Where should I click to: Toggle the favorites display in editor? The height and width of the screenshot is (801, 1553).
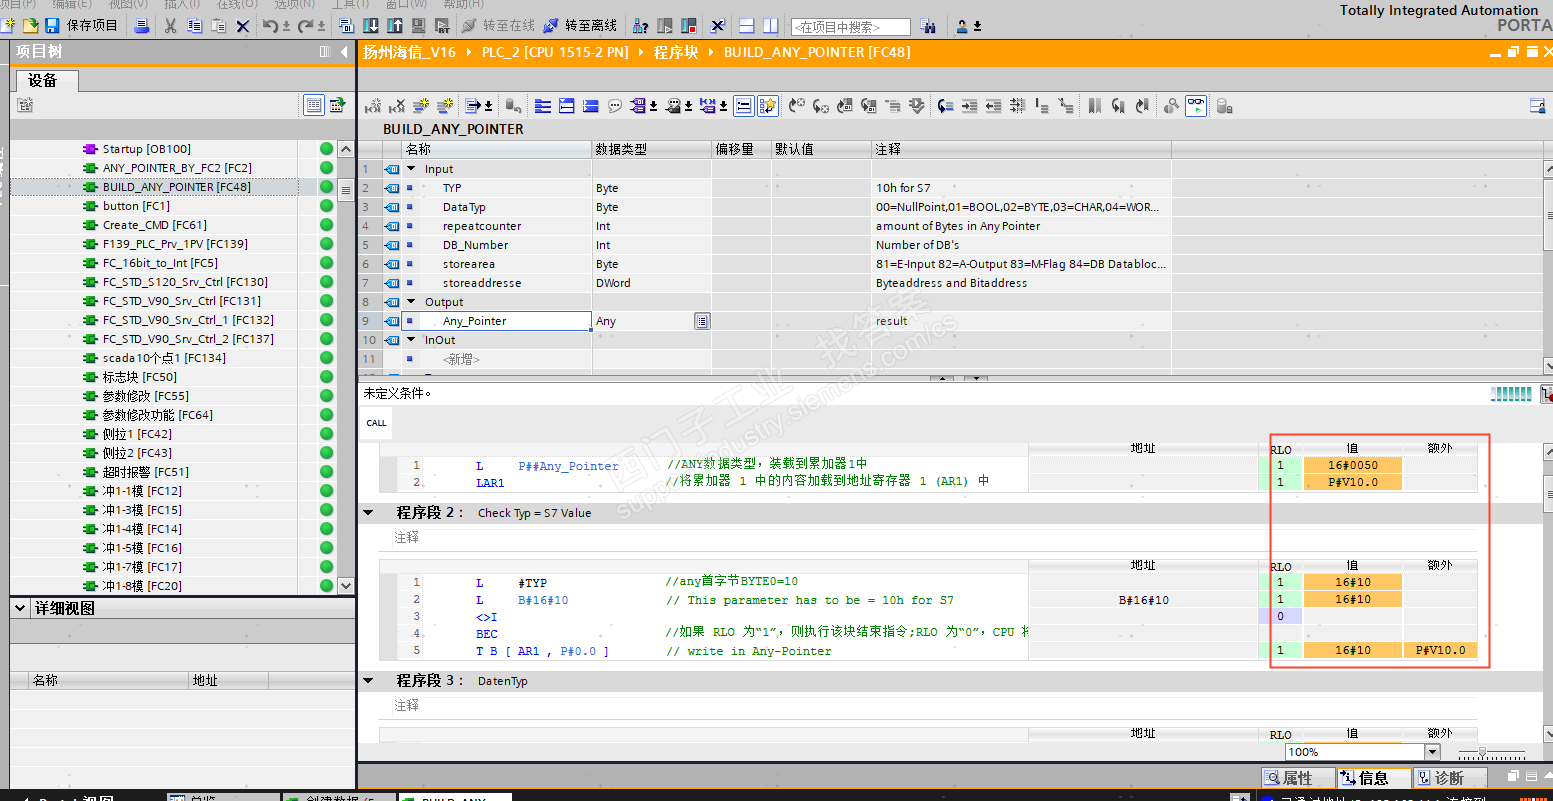point(768,105)
